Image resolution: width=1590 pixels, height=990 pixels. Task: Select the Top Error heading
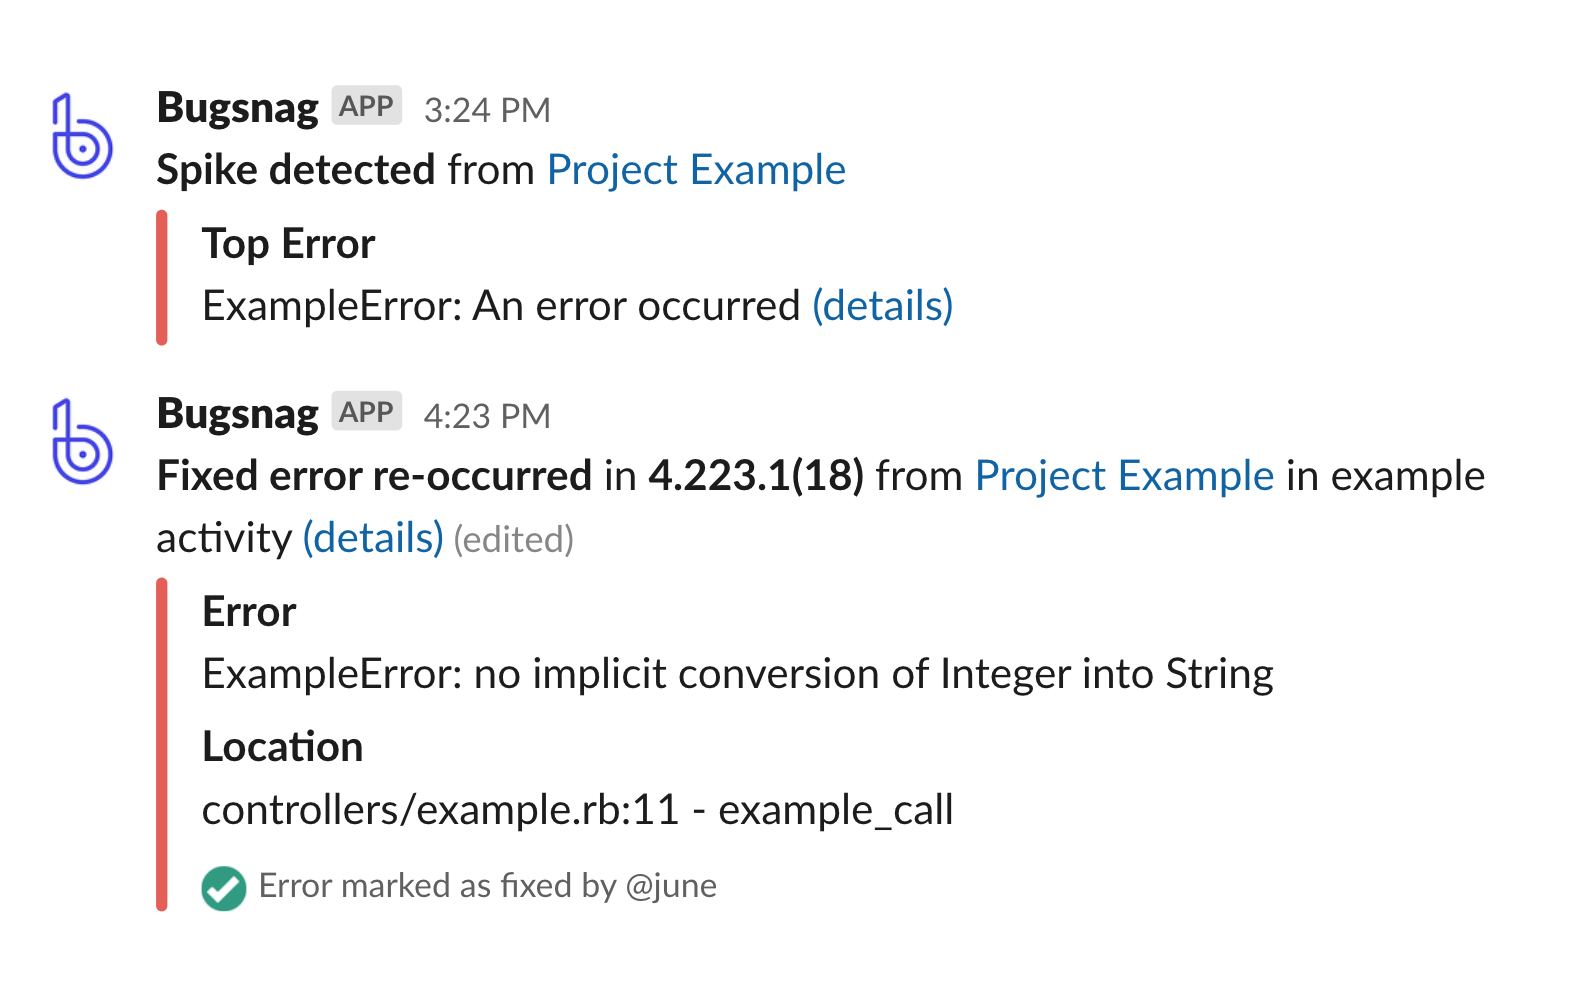coord(288,244)
